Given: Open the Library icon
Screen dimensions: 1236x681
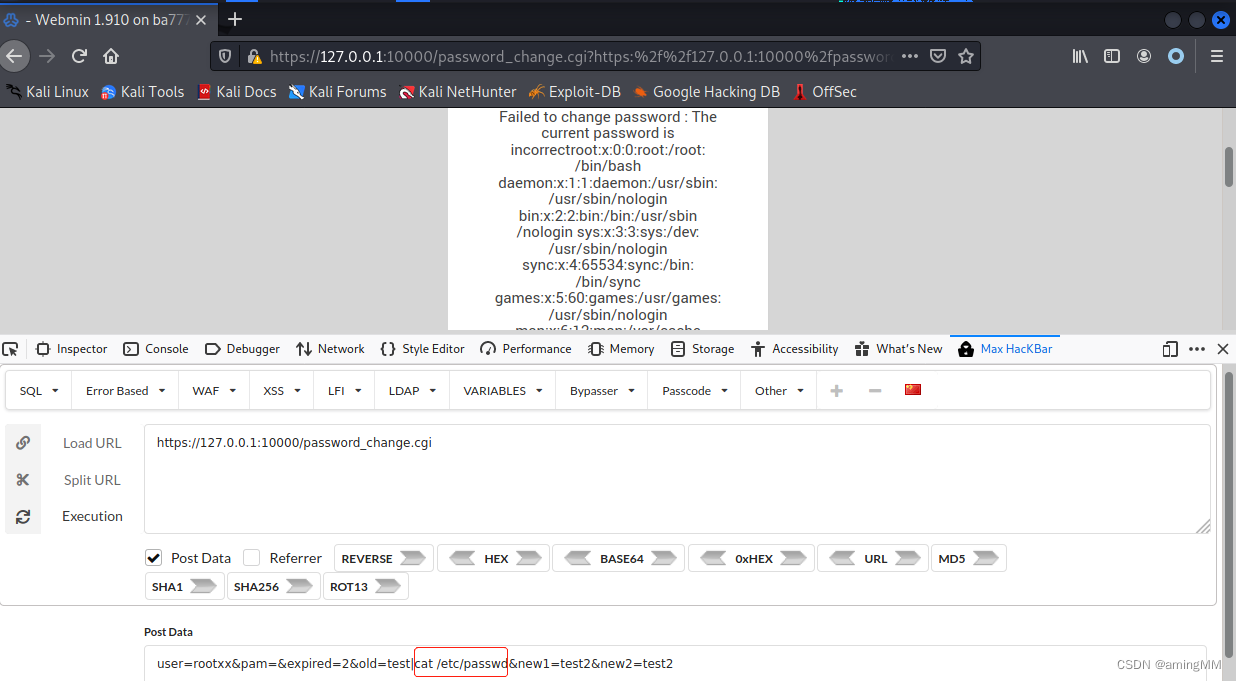Looking at the screenshot, I should click(1080, 56).
